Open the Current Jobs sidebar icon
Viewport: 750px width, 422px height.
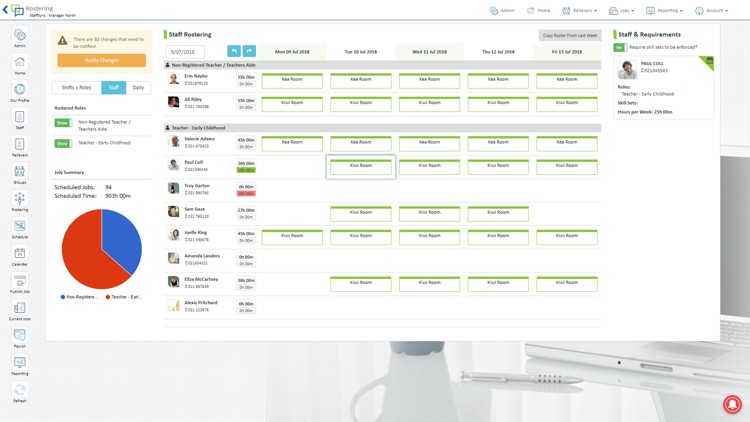(20, 308)
